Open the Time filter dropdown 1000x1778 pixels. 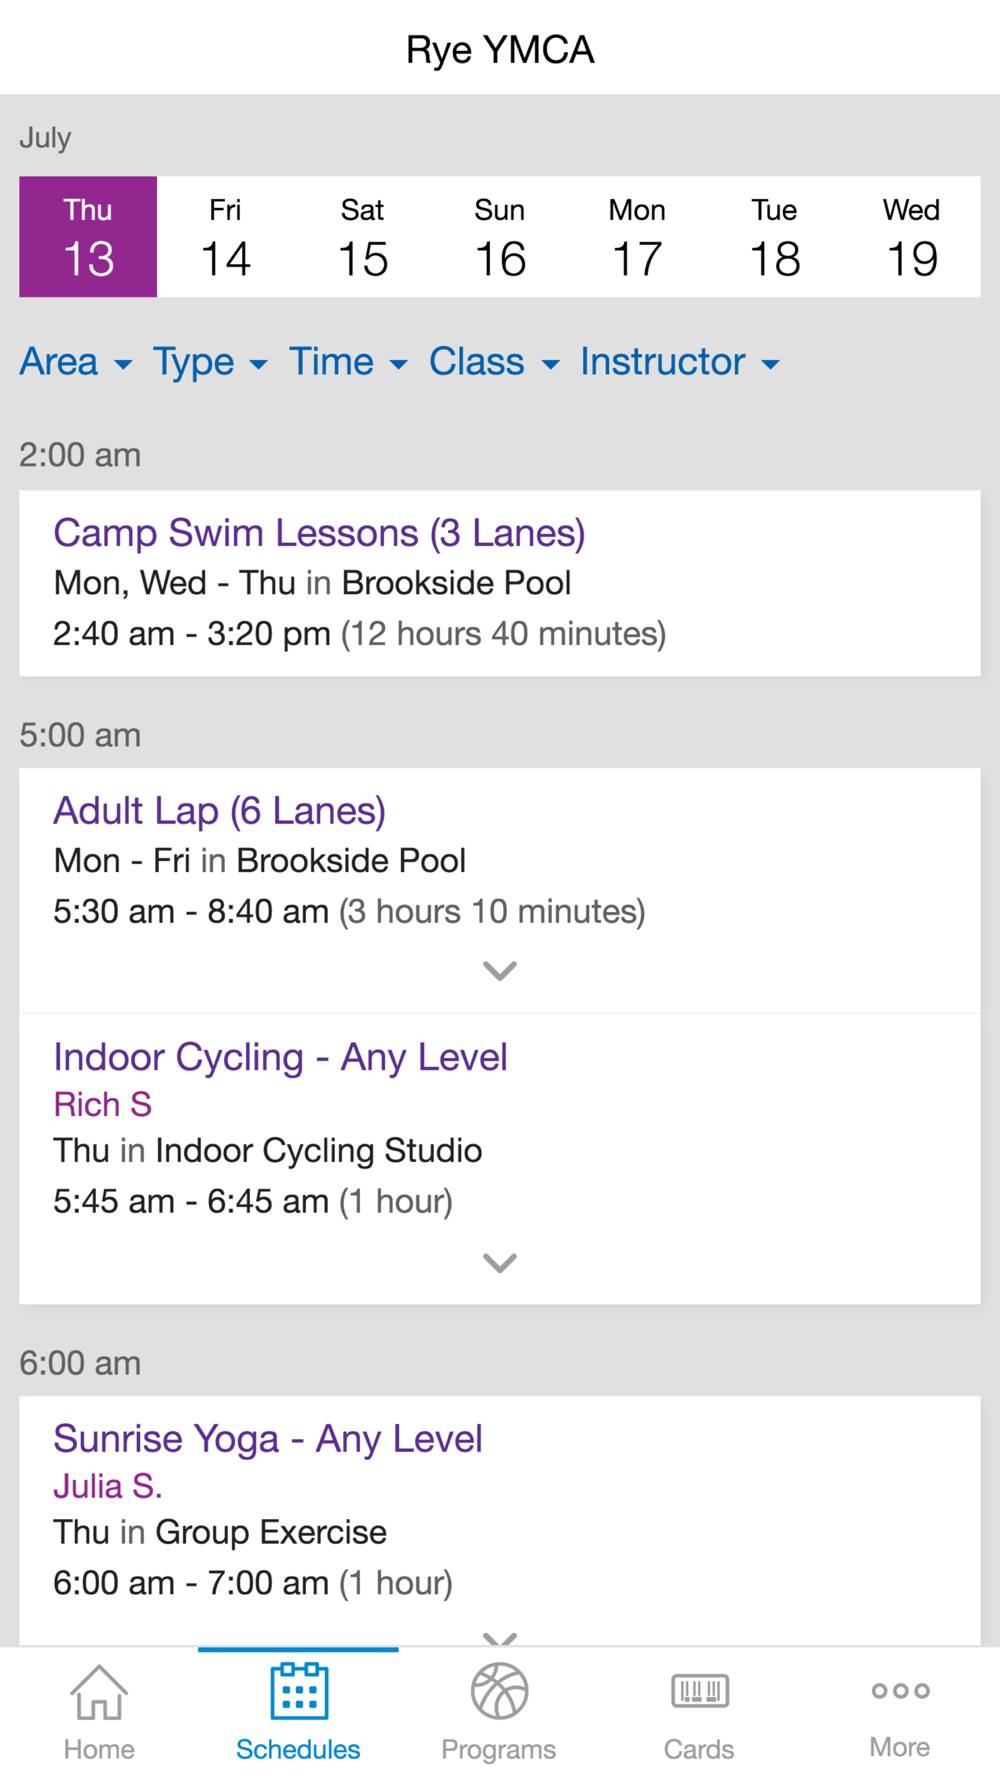pos(348,362)
